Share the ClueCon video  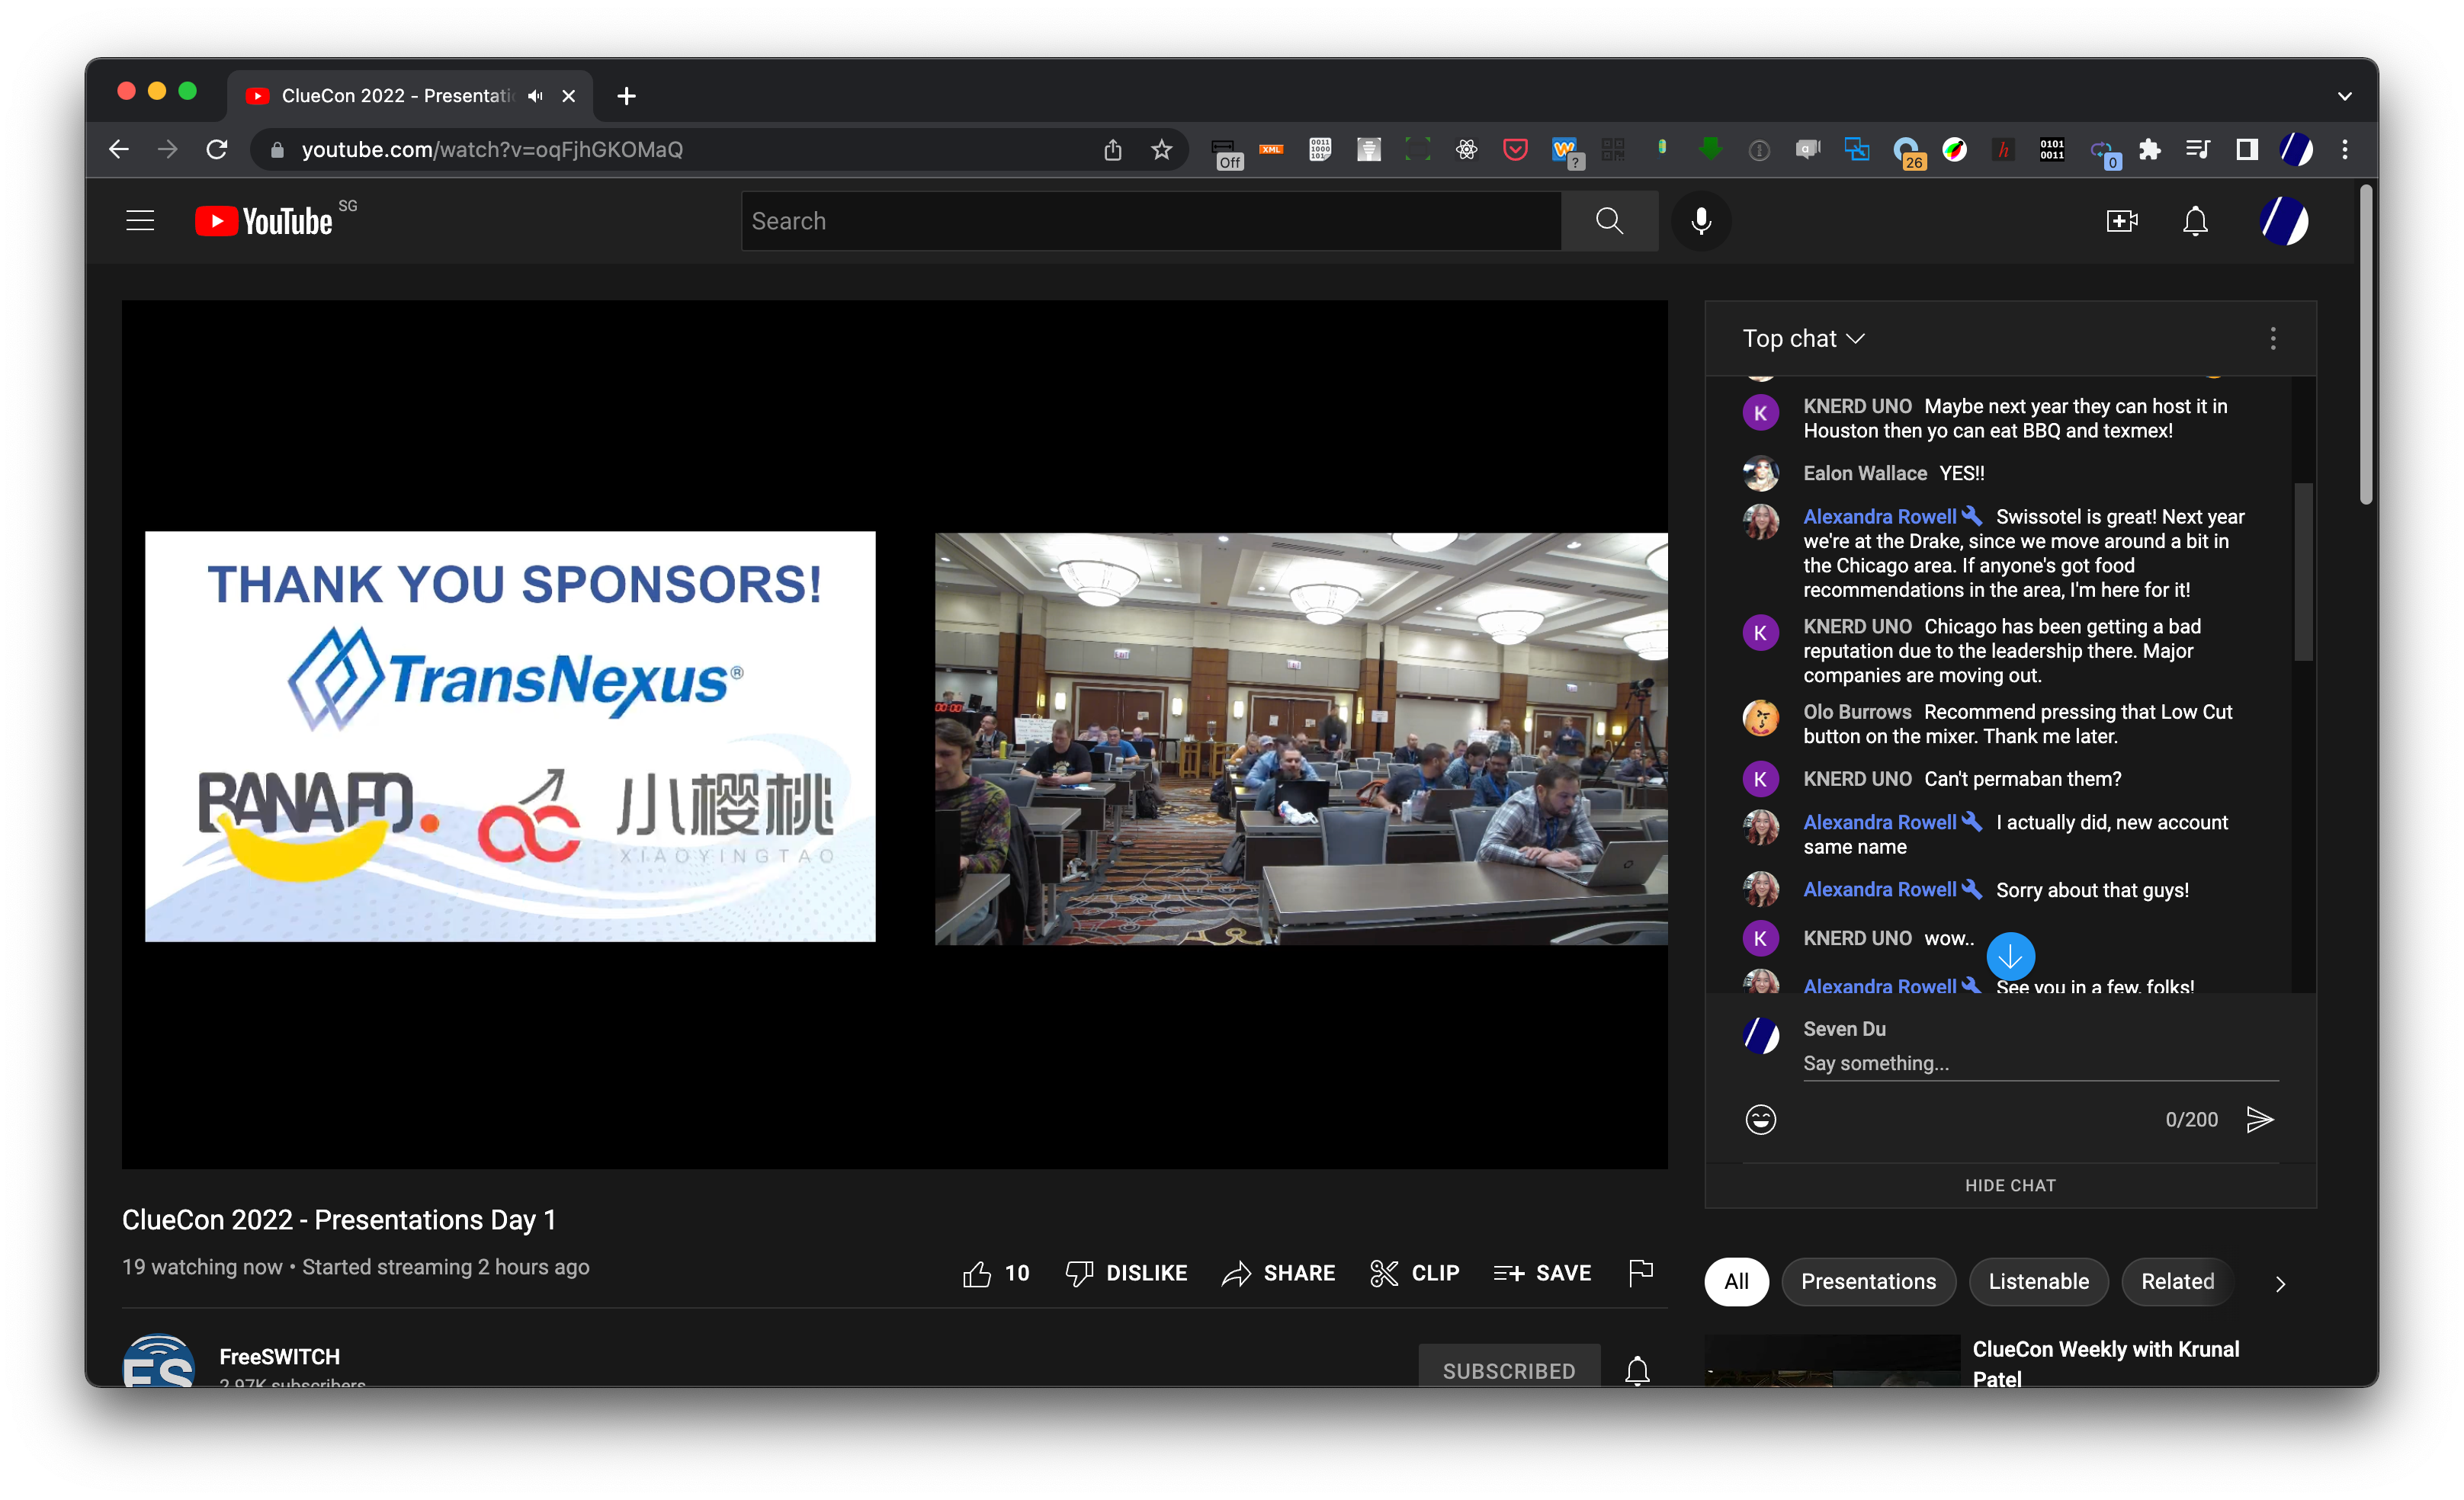[x=1278, y=1272]
